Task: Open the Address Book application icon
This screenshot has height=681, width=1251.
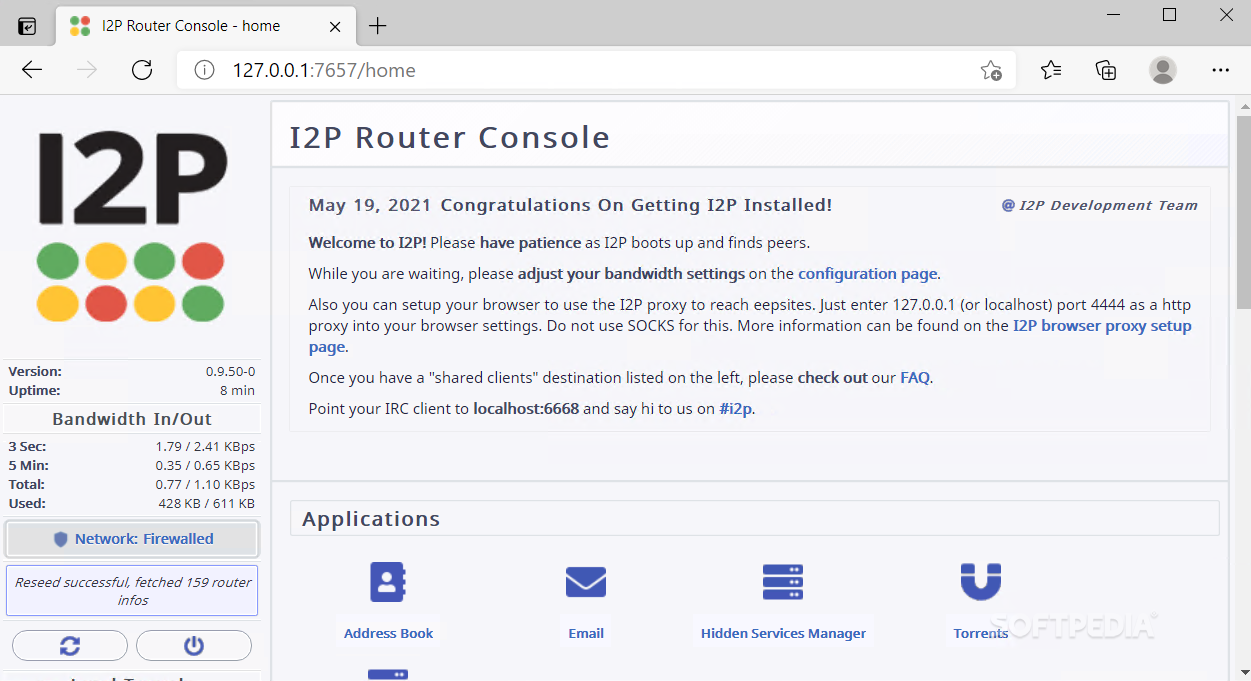Action: pos(388,582)
